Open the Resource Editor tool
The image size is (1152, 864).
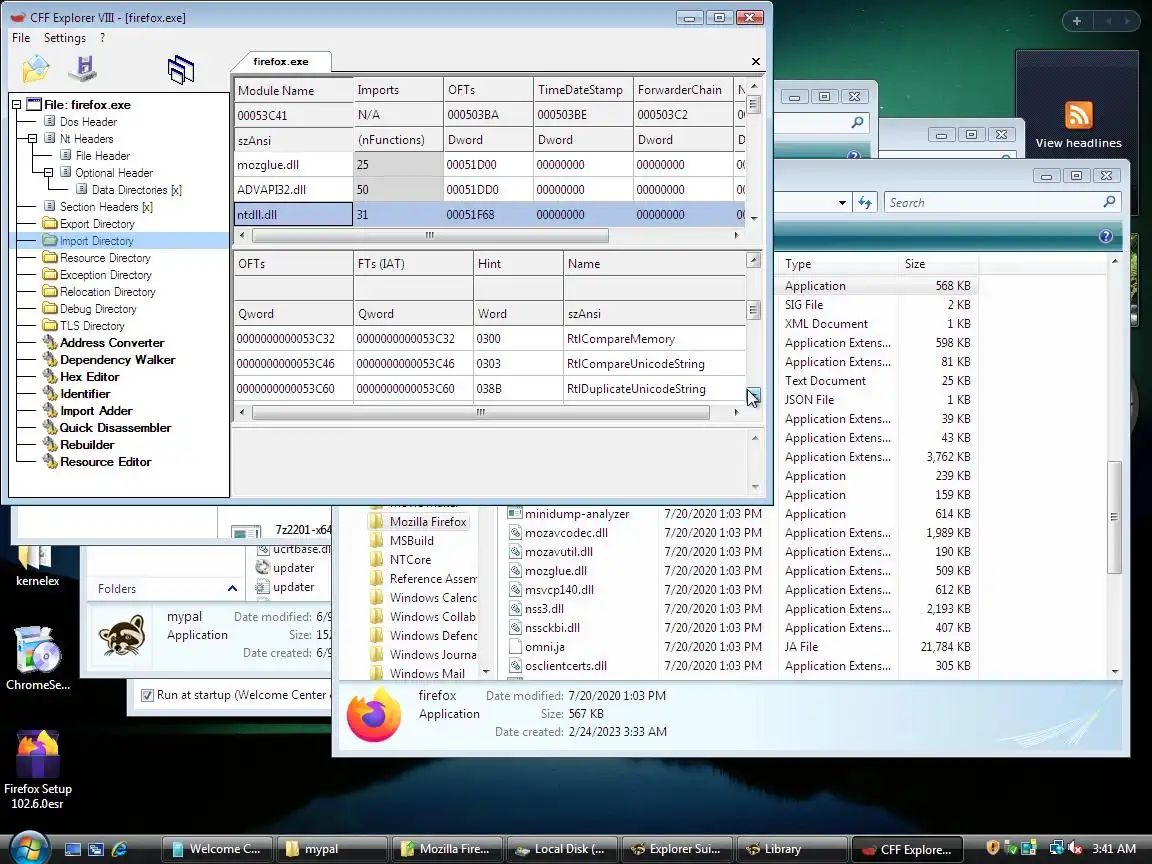[x=106, y=461]
